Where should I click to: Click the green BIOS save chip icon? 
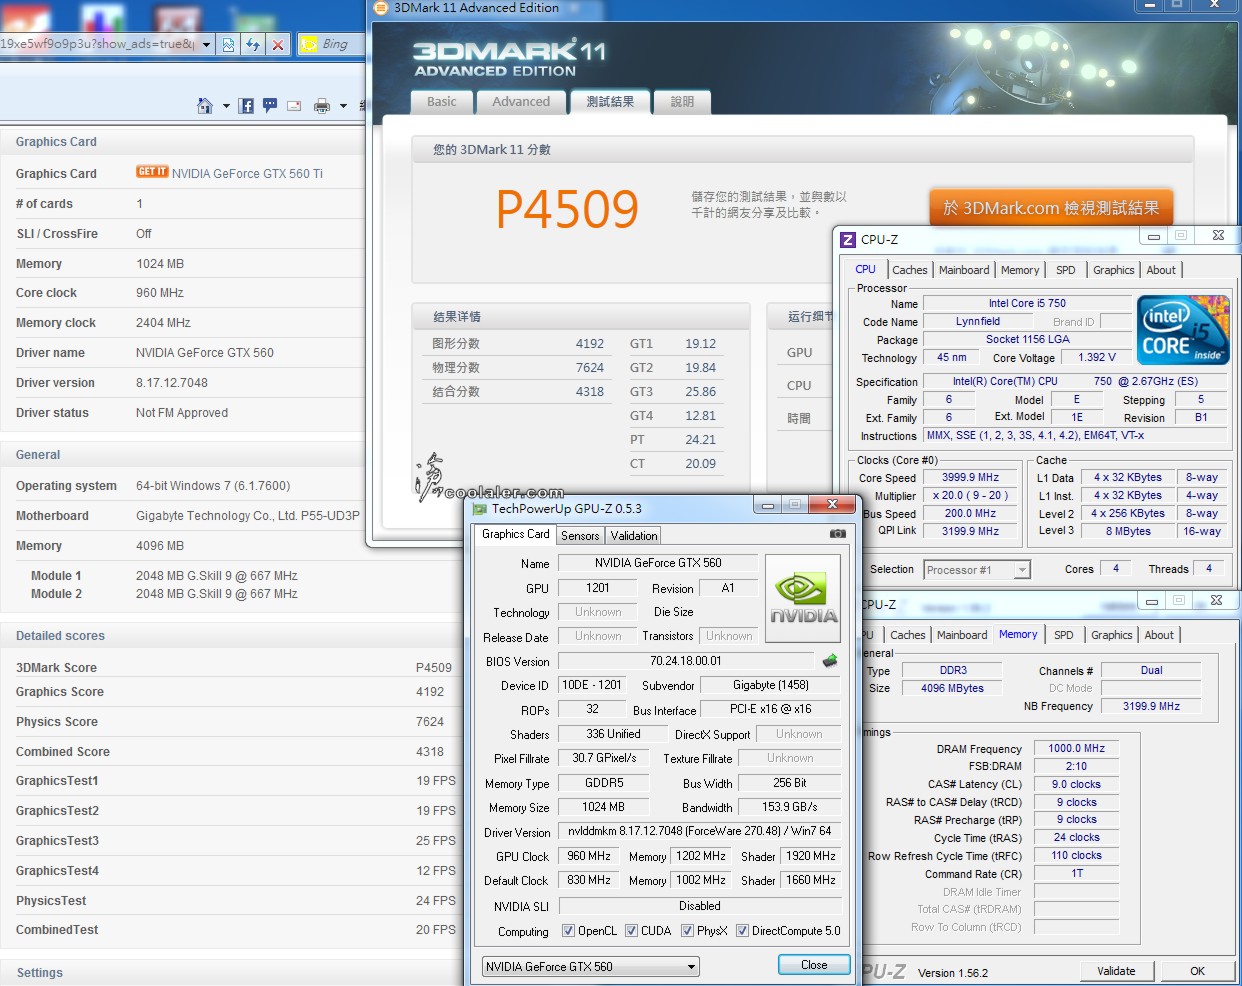pos(830,660)
